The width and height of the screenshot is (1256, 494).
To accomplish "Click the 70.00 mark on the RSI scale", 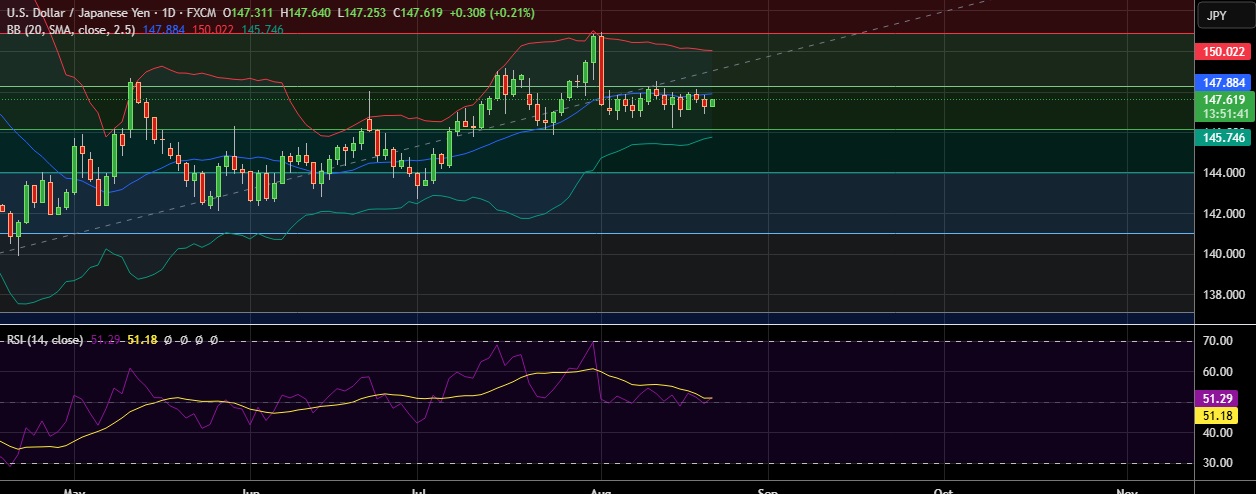I will (x=1216, y=341).
